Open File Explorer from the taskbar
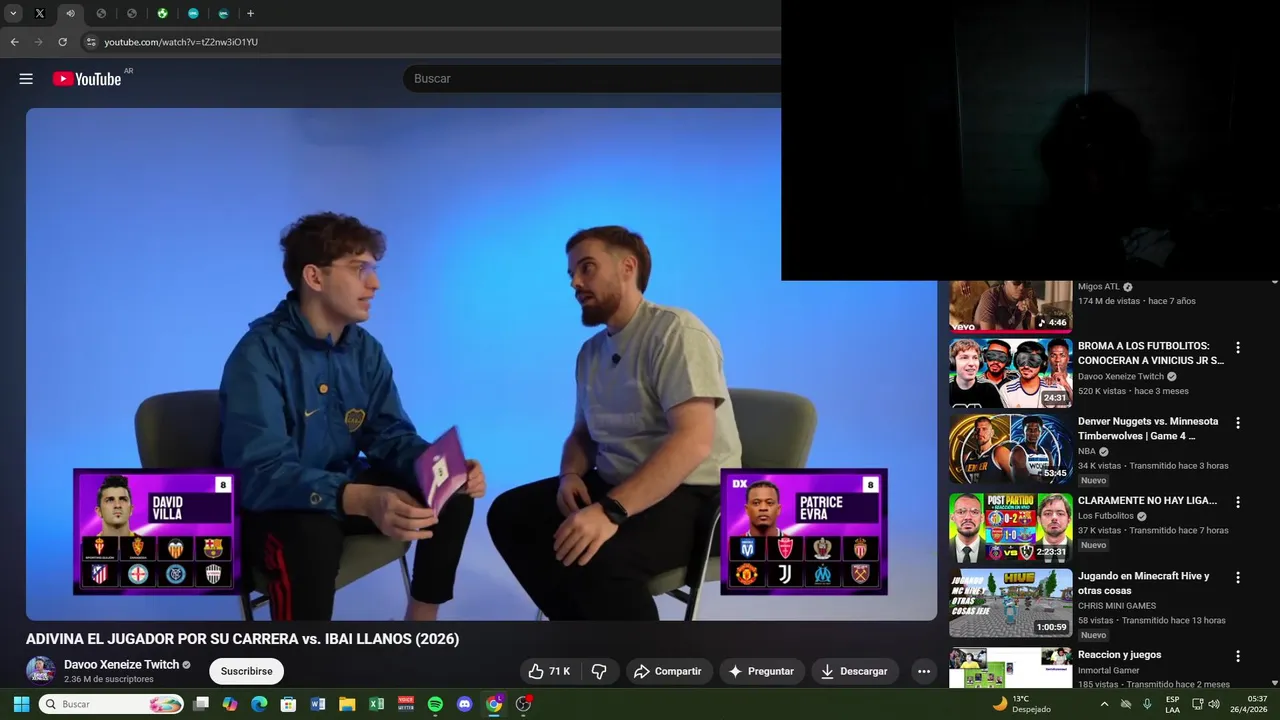This screenshot has width=1280, height=720. tap(347, 704)
